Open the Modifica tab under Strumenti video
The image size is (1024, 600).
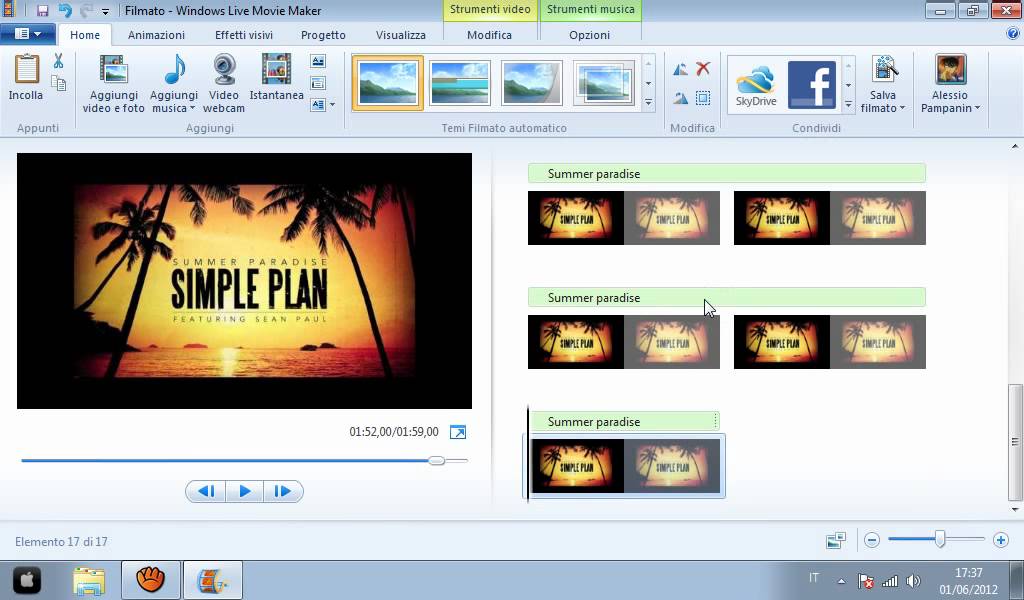pyautogui.click(x=489, y=35)
